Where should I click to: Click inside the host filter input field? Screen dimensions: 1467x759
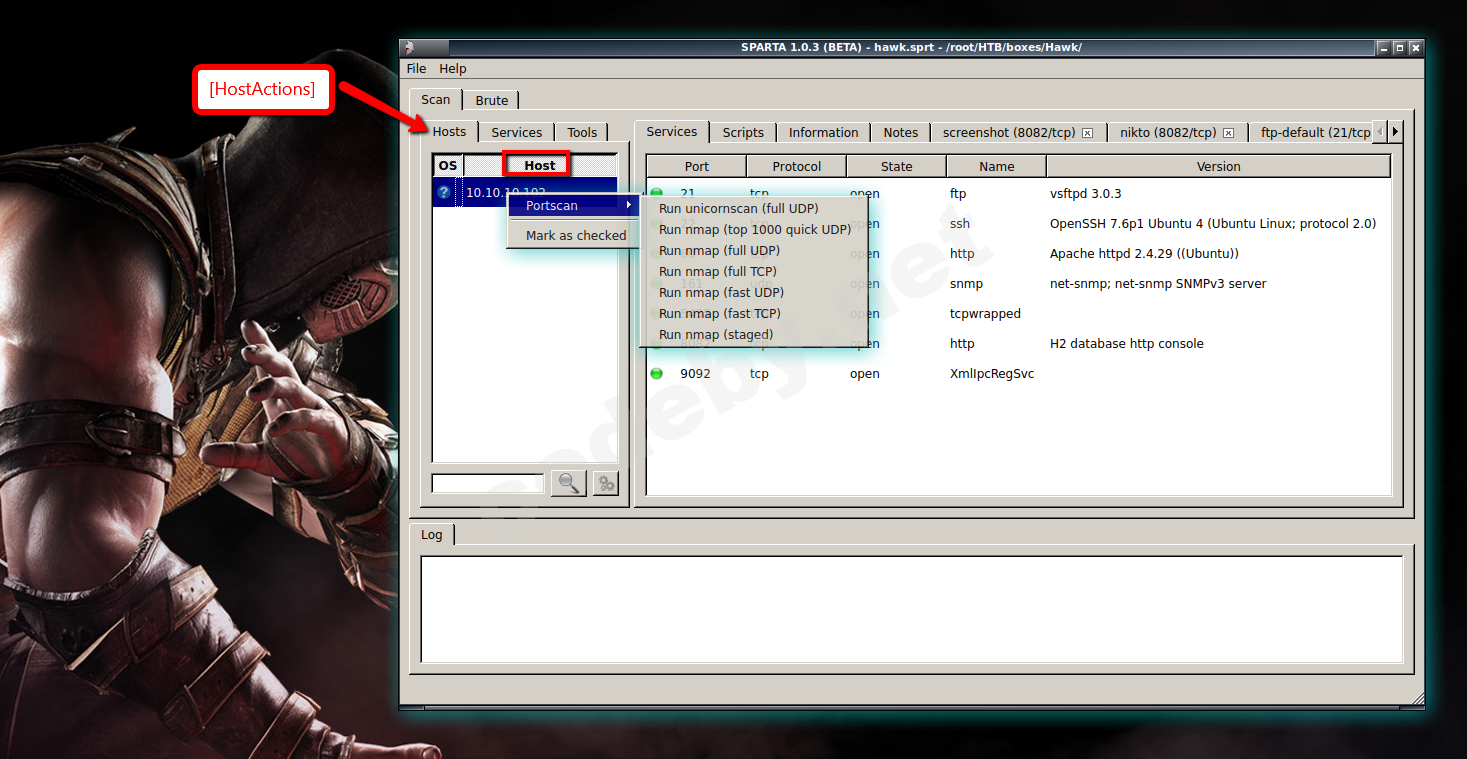(487, 483)
